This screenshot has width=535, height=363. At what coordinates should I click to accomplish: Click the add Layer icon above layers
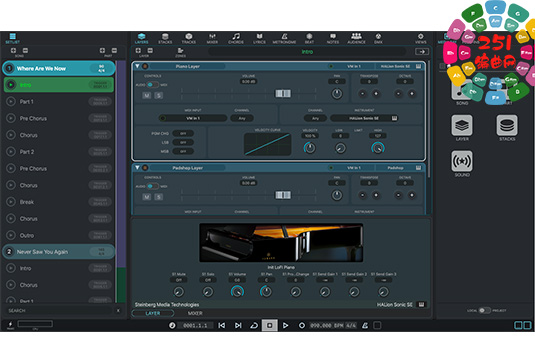[138, 50]
